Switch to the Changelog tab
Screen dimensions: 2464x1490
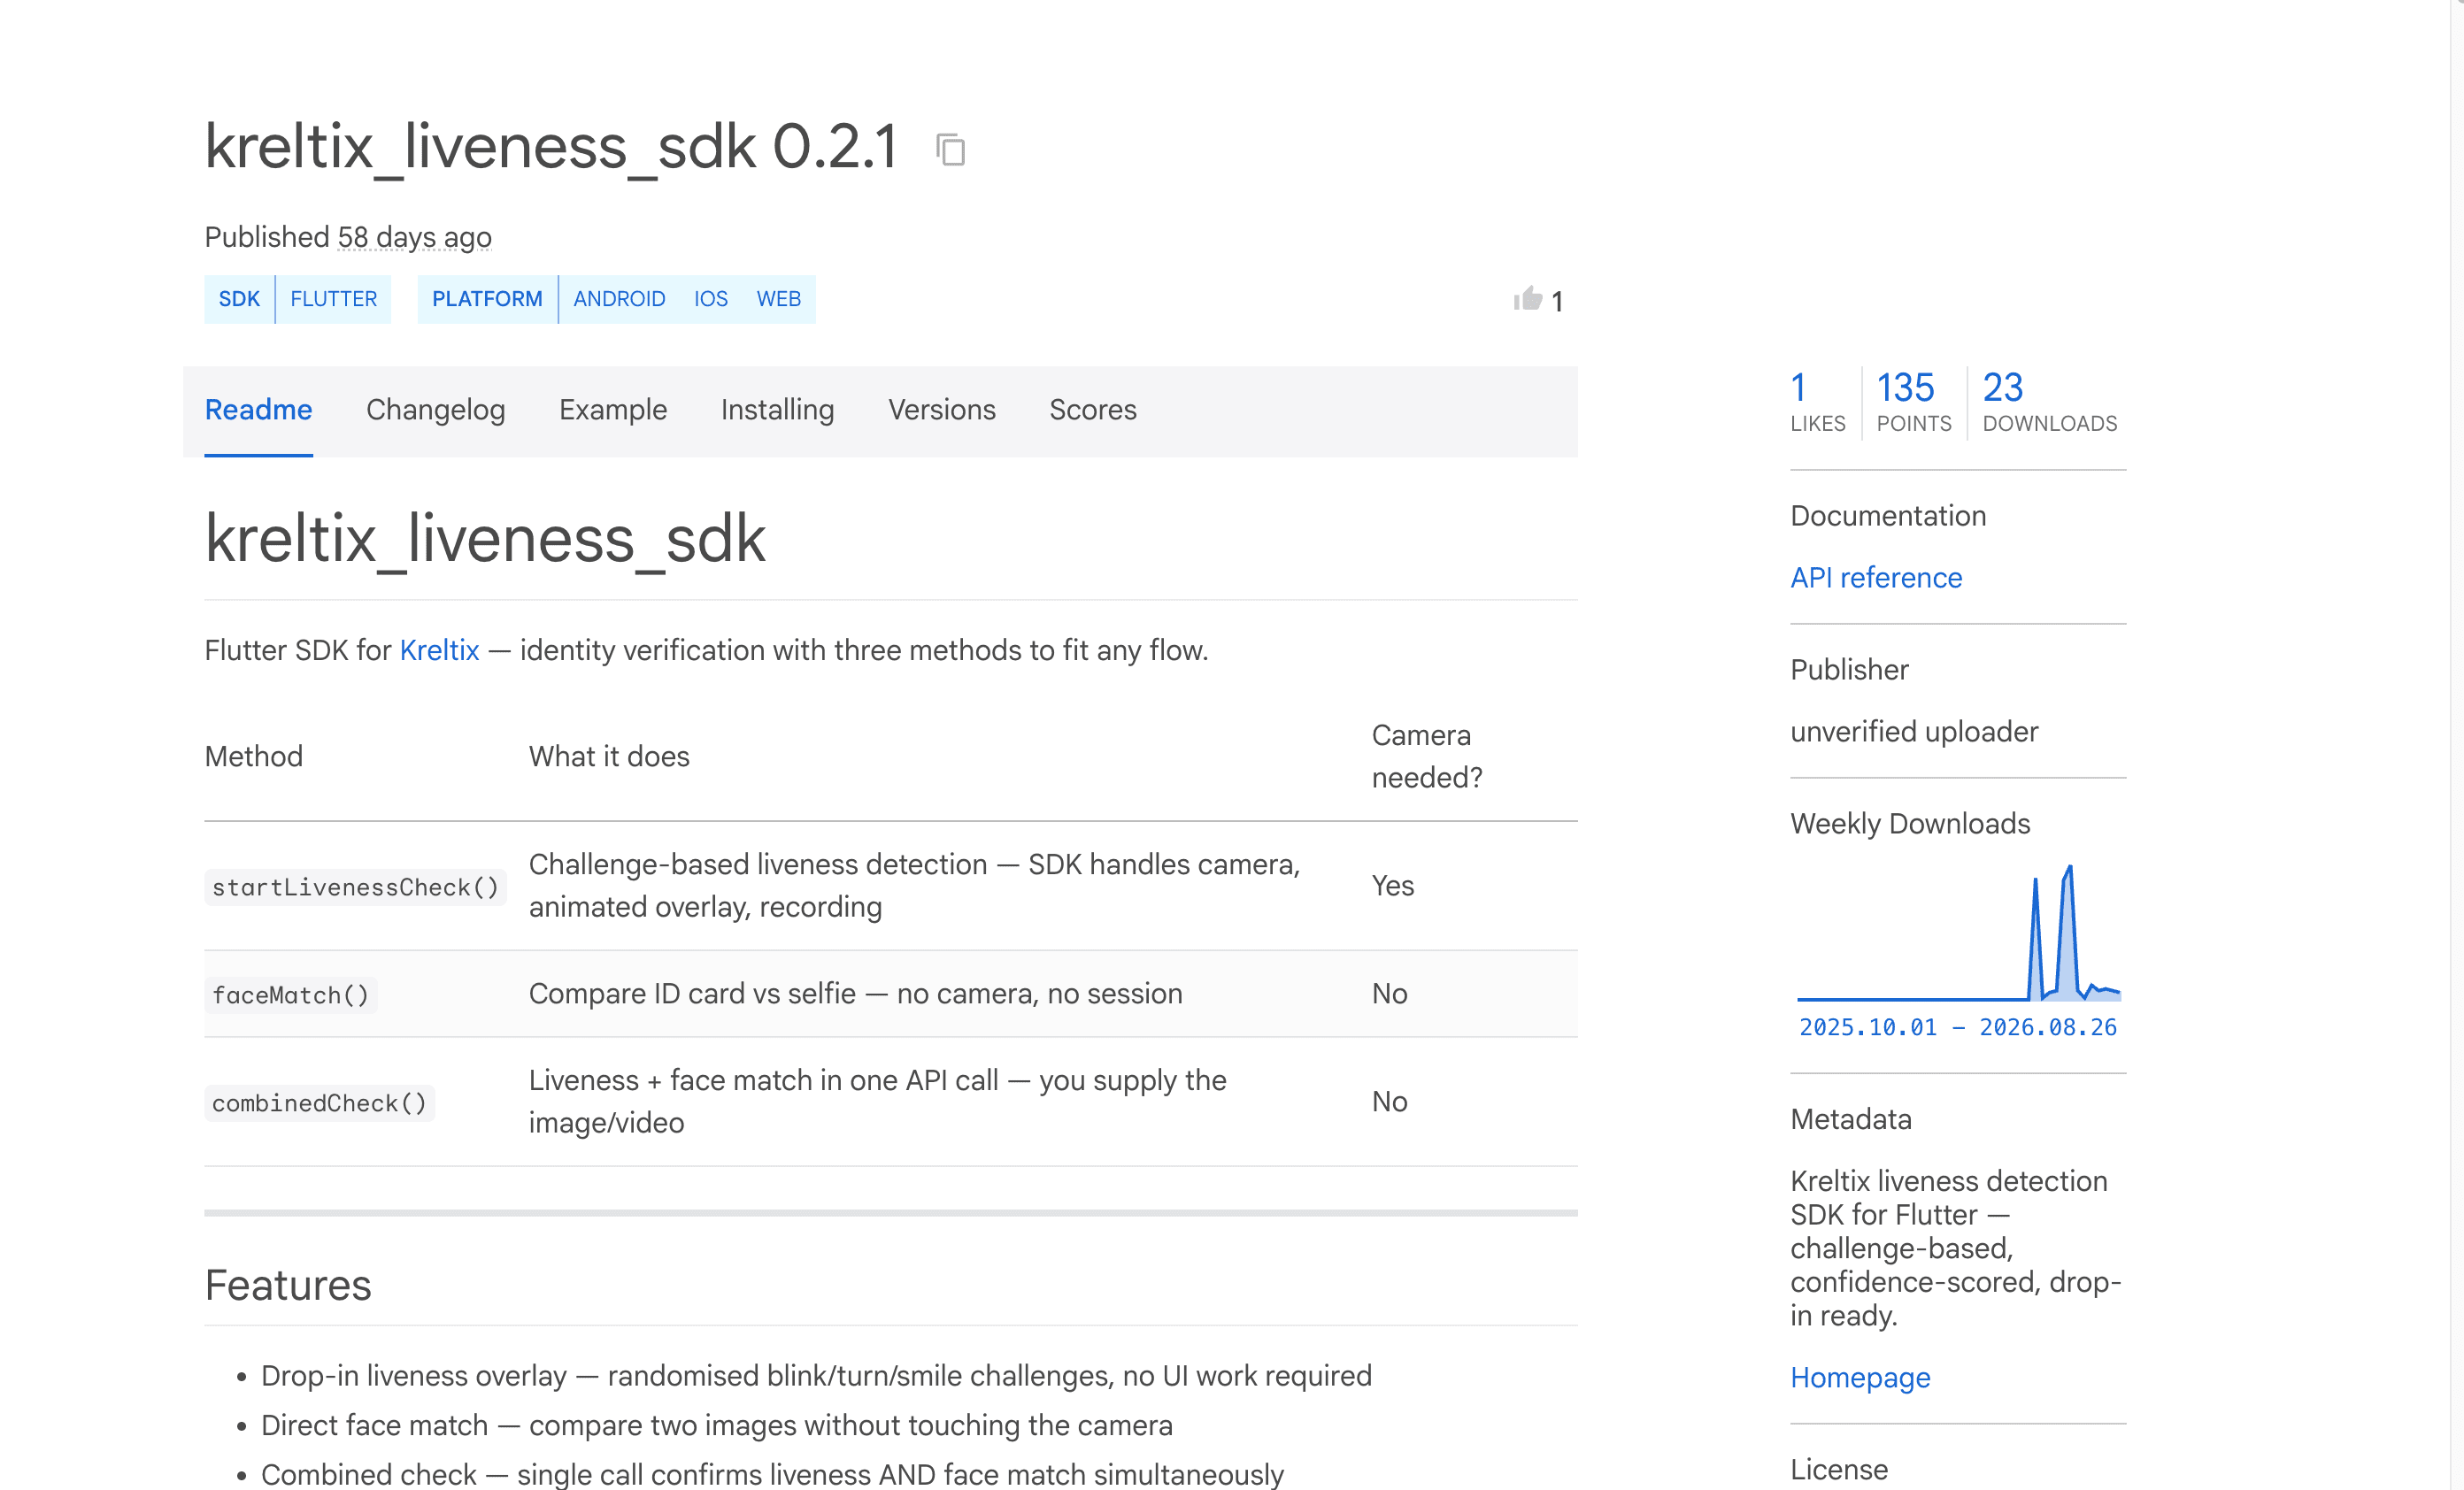(436, 410)
